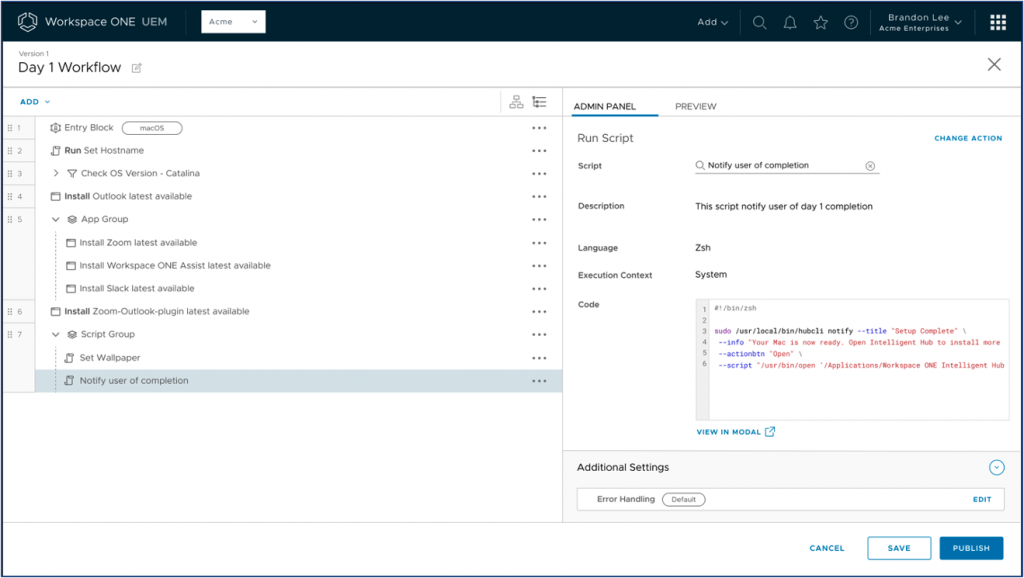Open more options for Check OS Version row
Image resolution: width=1024 pixels, height=578 pixels.
(539, 174)
